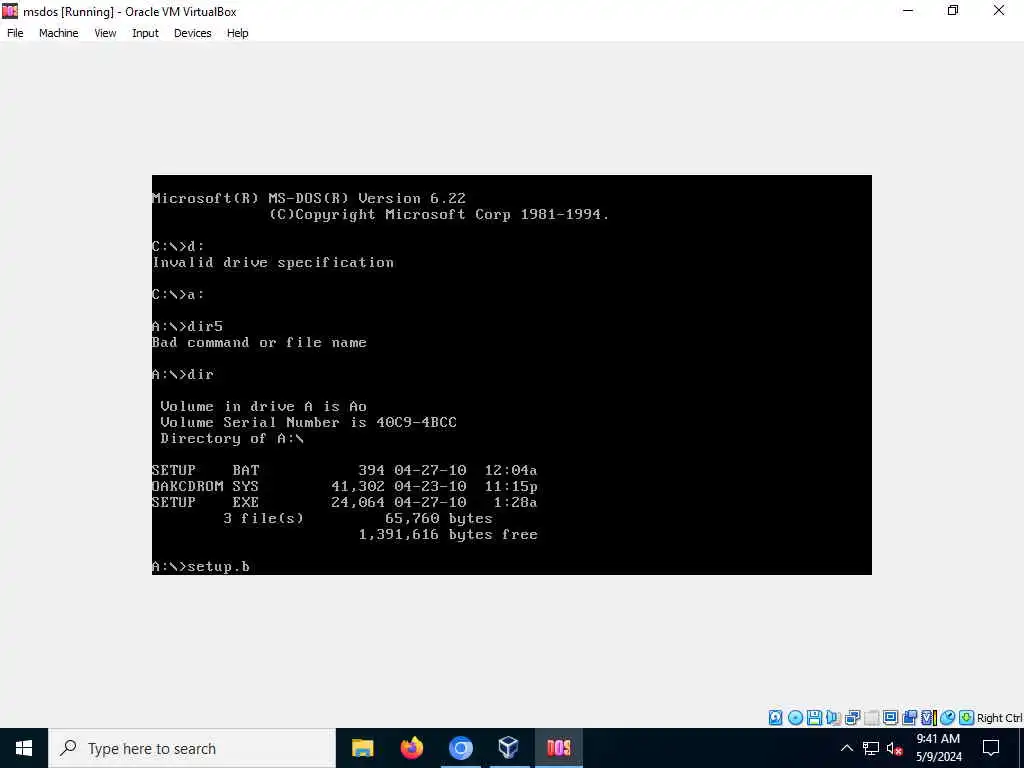Click the Type here to search box
The image size is (1024, 768).
point(192,748)
